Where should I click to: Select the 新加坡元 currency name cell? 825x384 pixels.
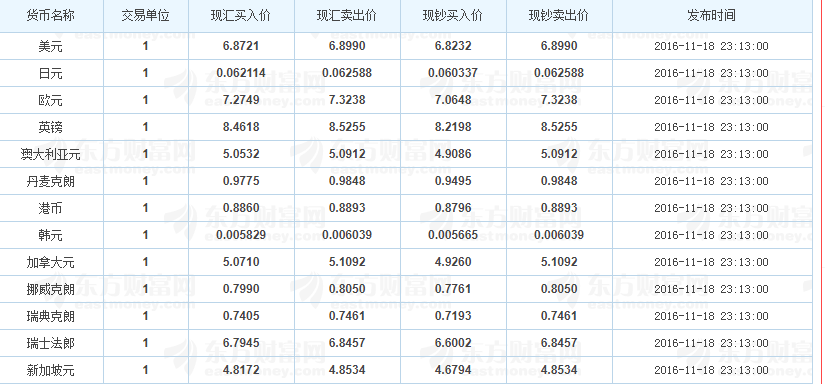click(51, 370)
